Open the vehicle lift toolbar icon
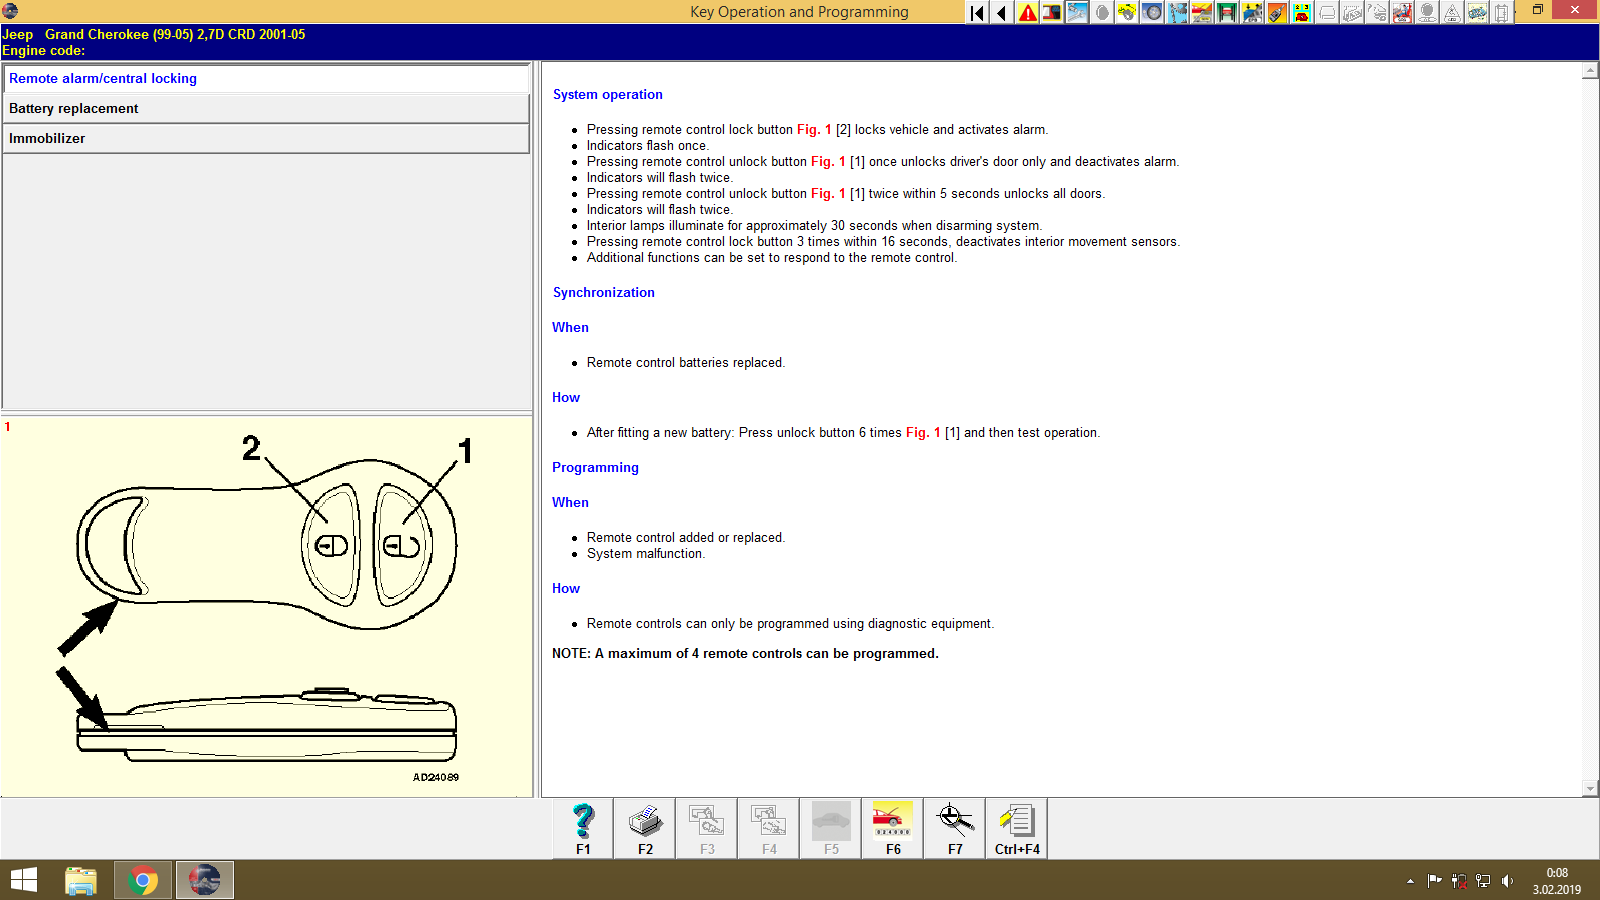1600x900 pixels. [1228, 13]
